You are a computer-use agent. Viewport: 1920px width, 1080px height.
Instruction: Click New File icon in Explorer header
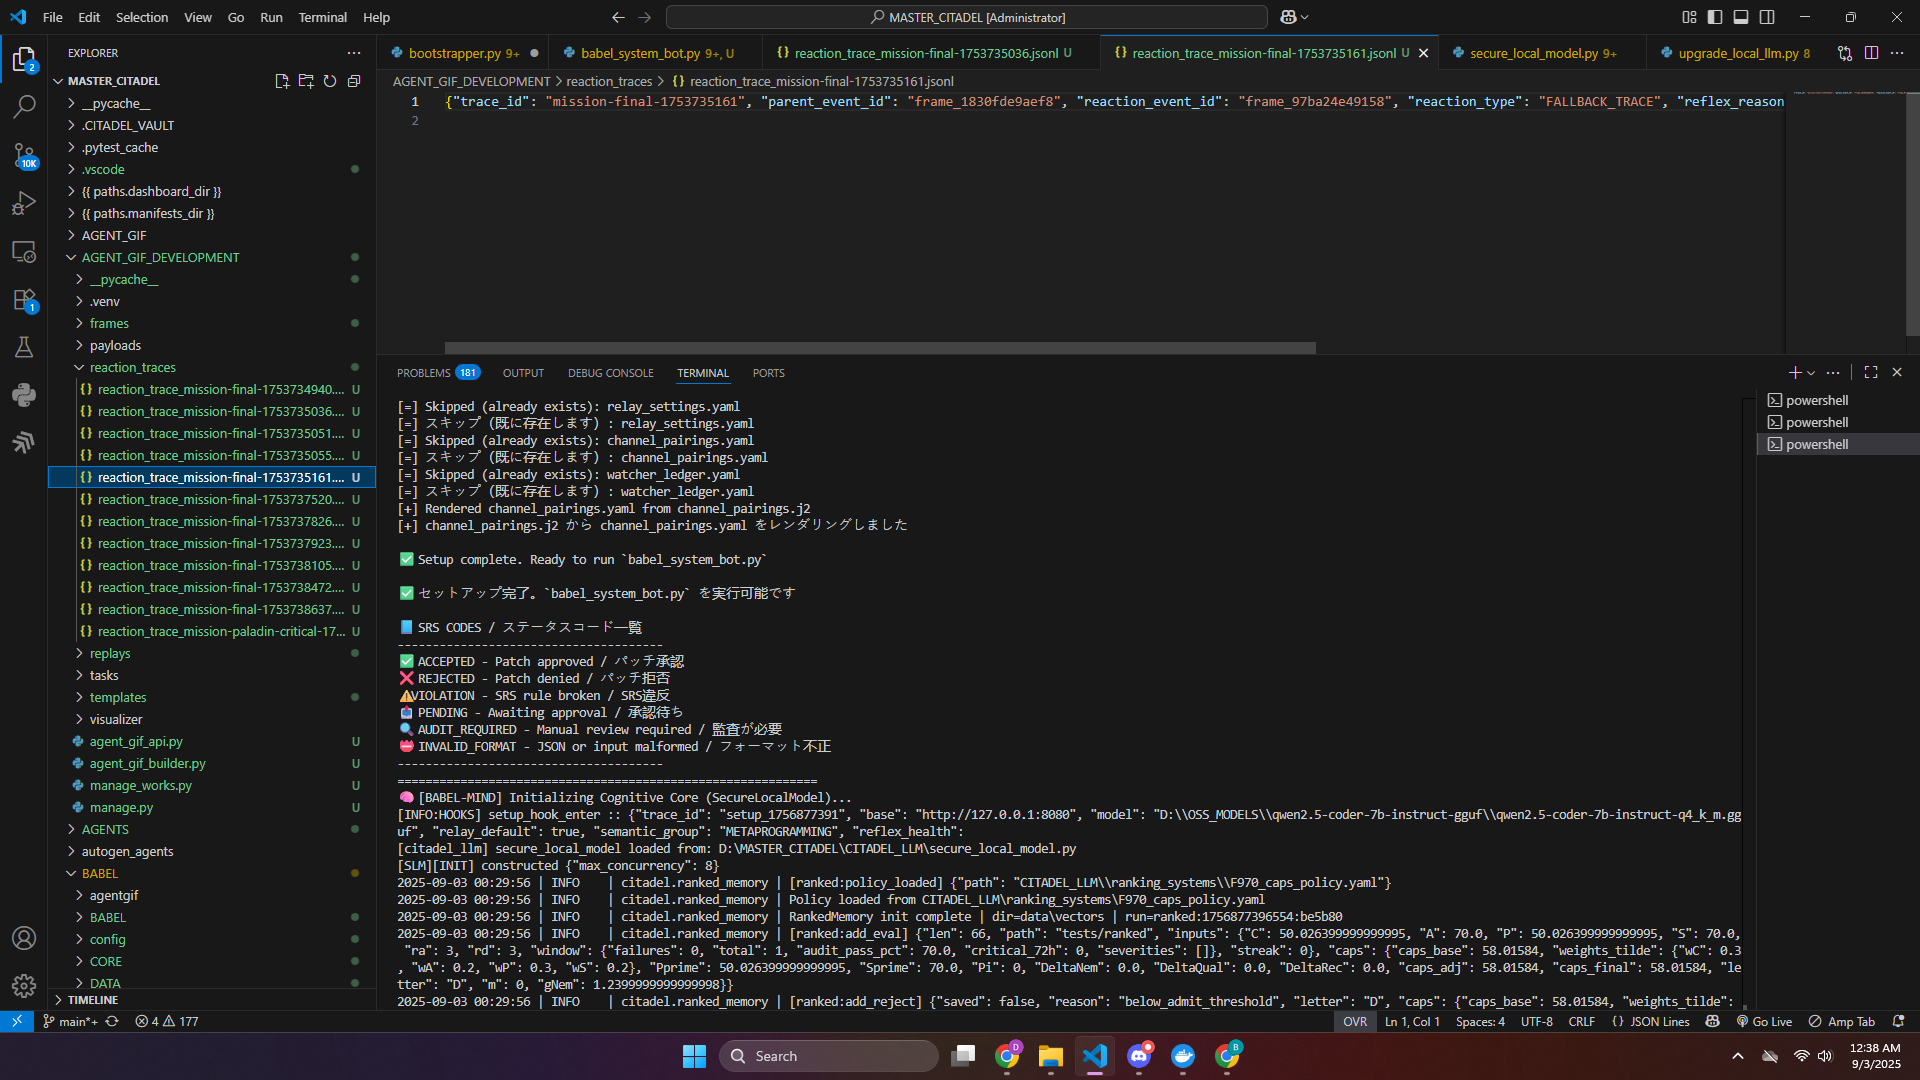pos(282,81)
